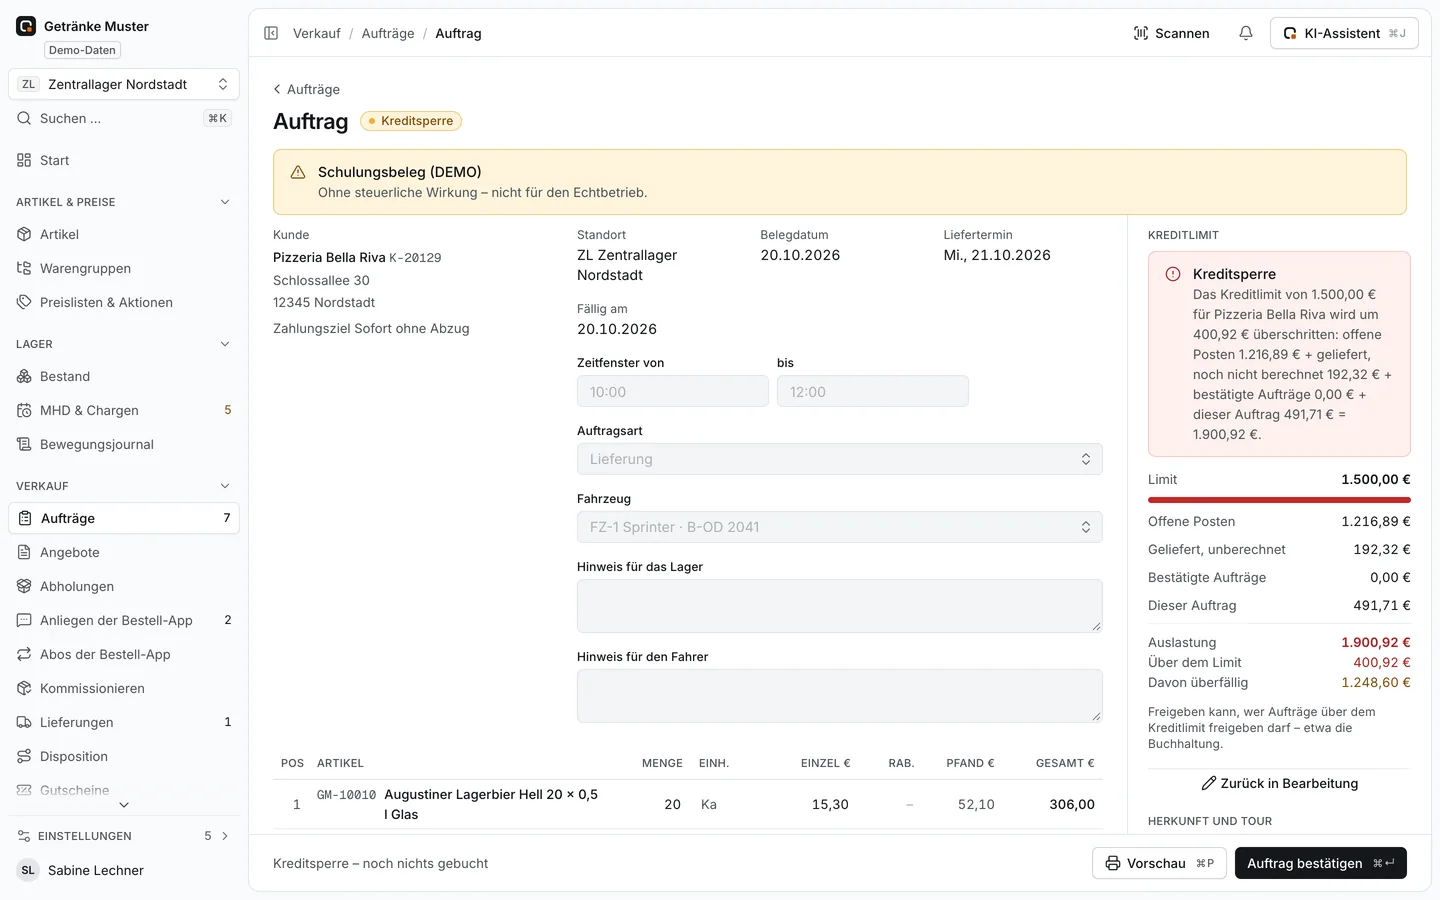Click Zurück in Bearbeitung
The height and width of the screenshot is (900, 1440).
[1279, 783]
